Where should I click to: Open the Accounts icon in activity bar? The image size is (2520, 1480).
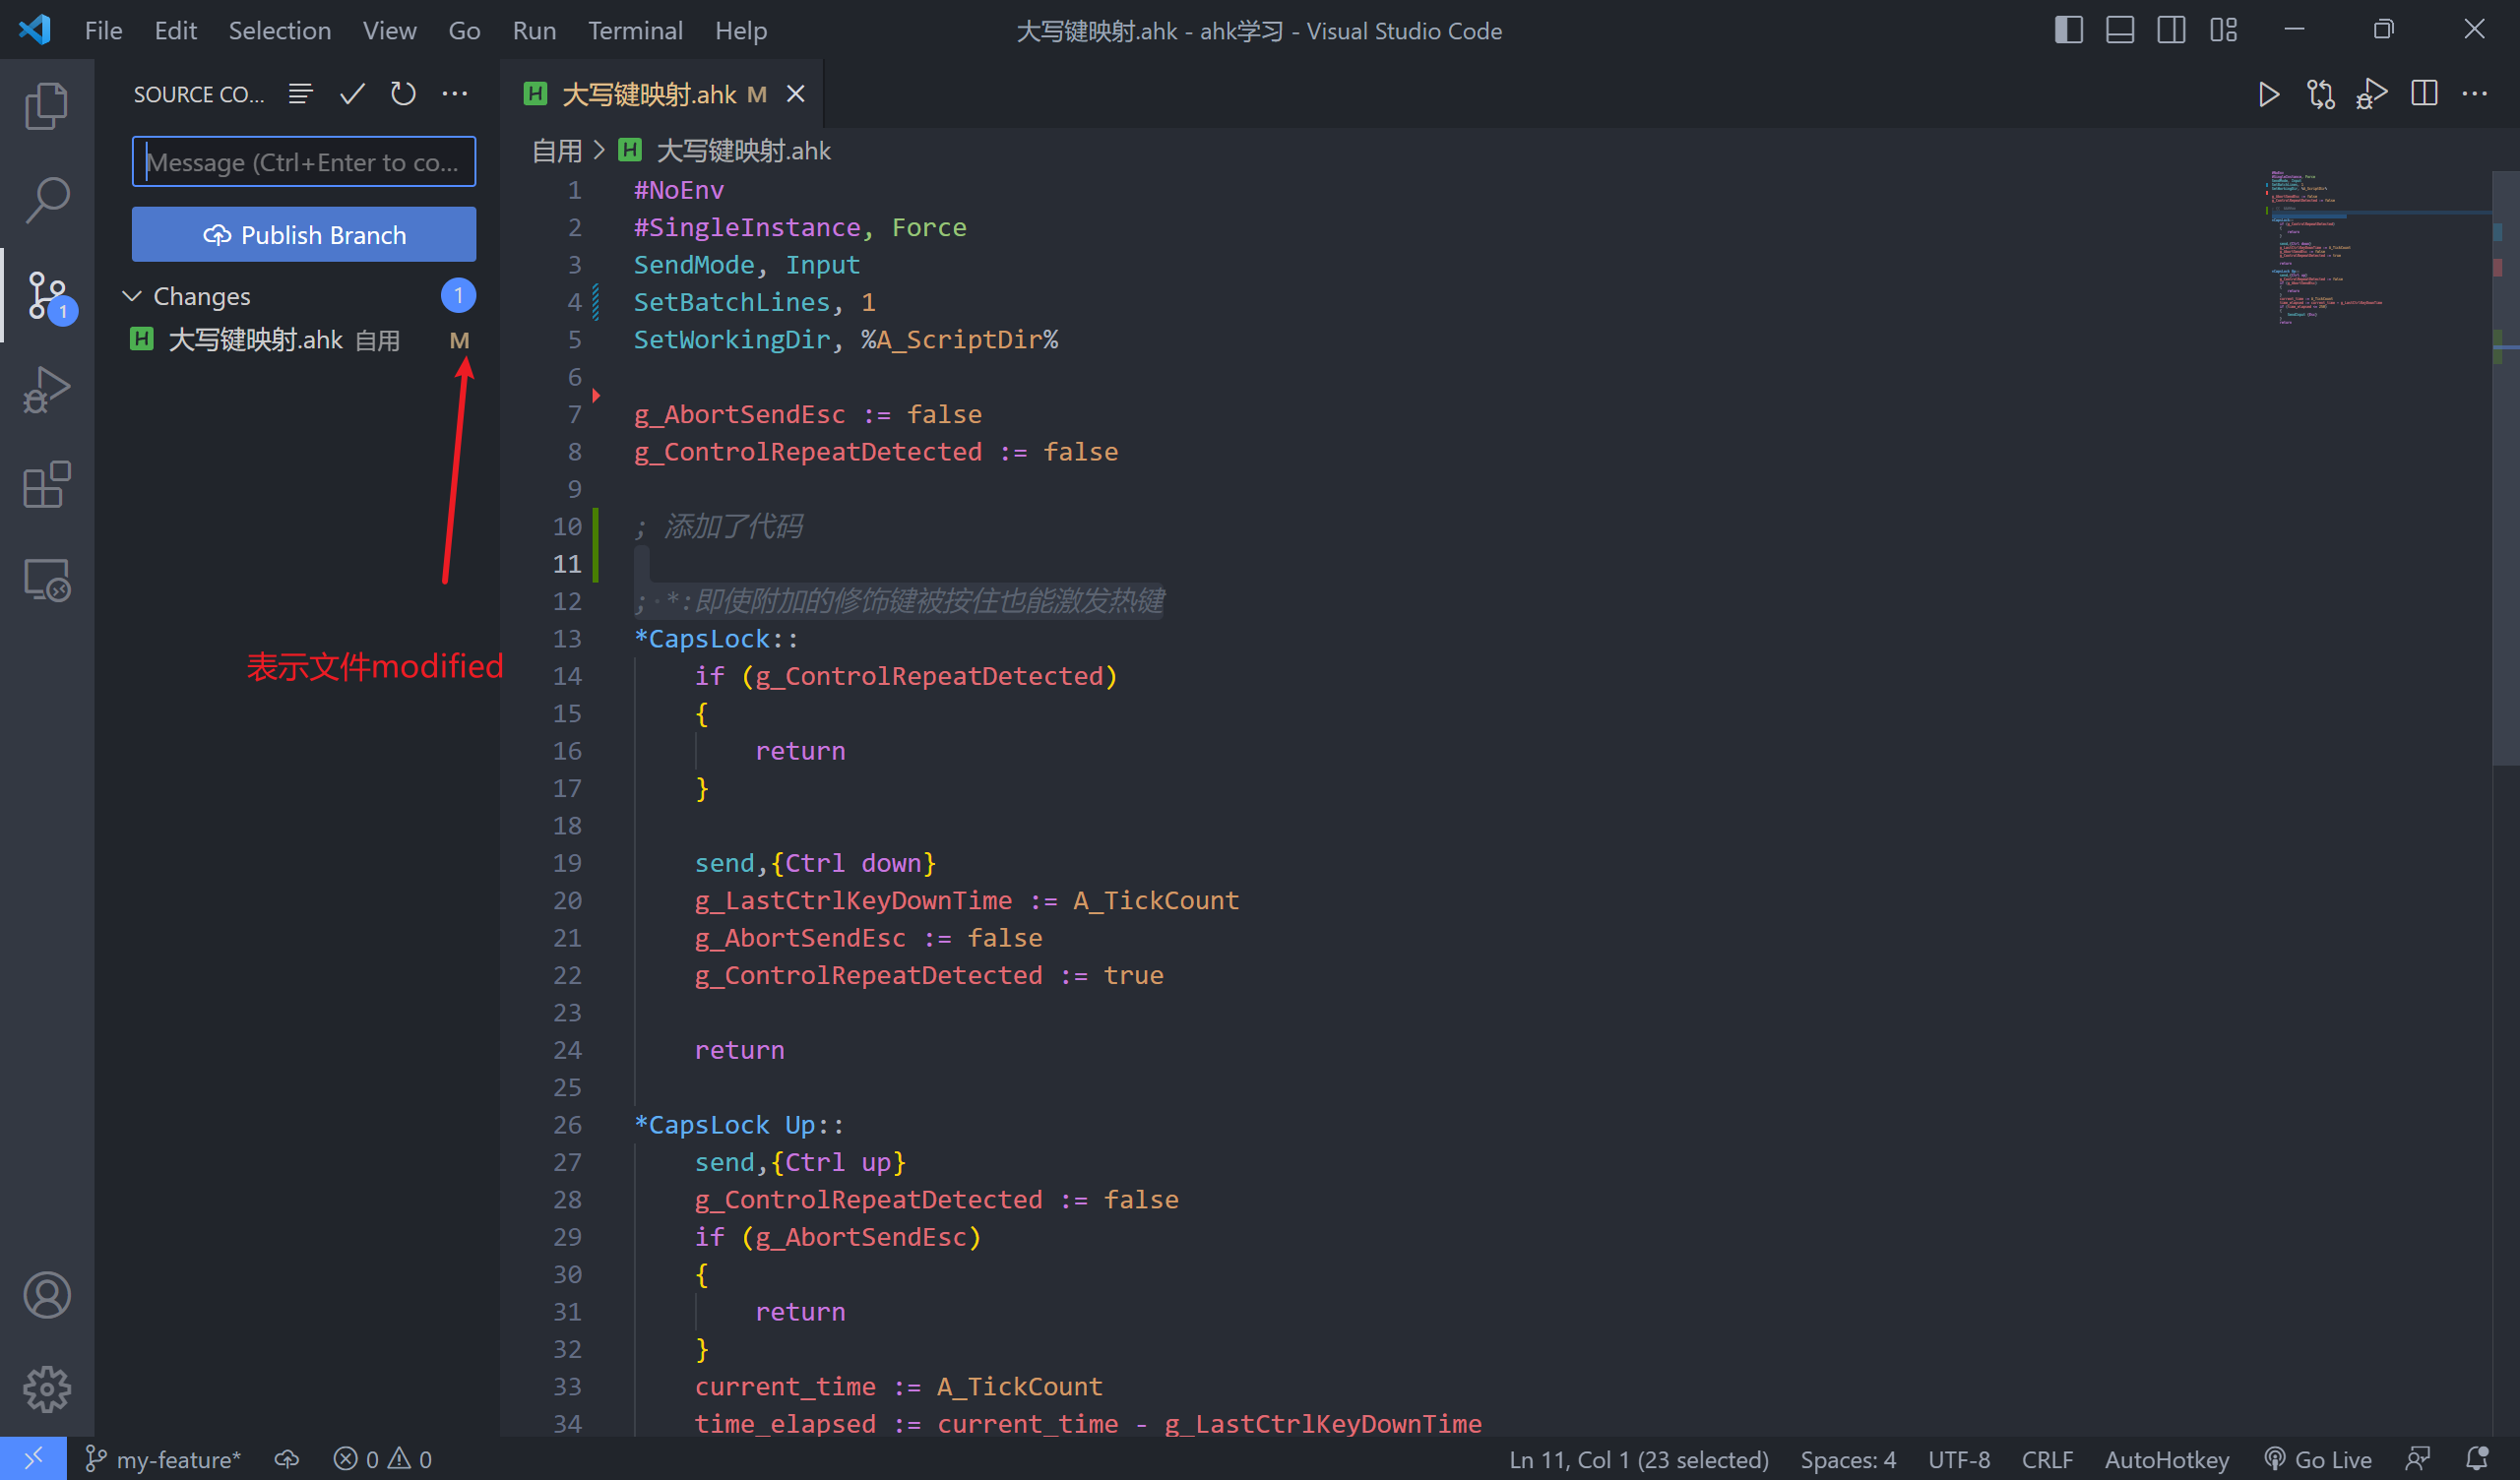[x=46, y=1294]
